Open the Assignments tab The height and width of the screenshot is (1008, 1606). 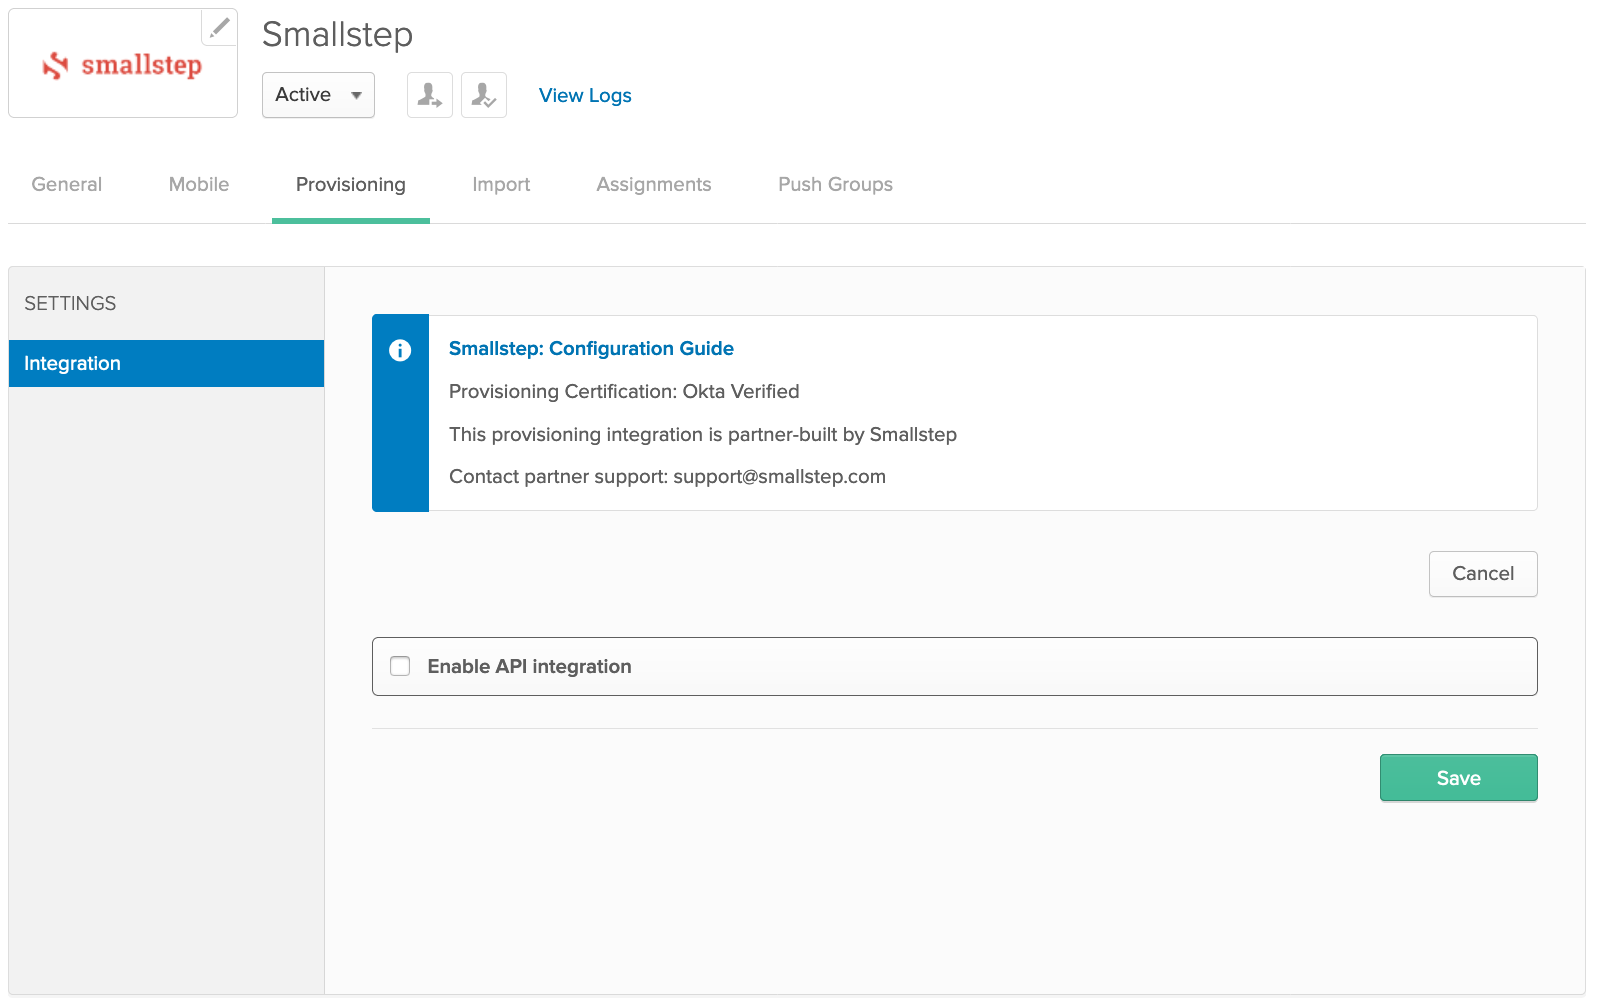click(x=654, y=185)
